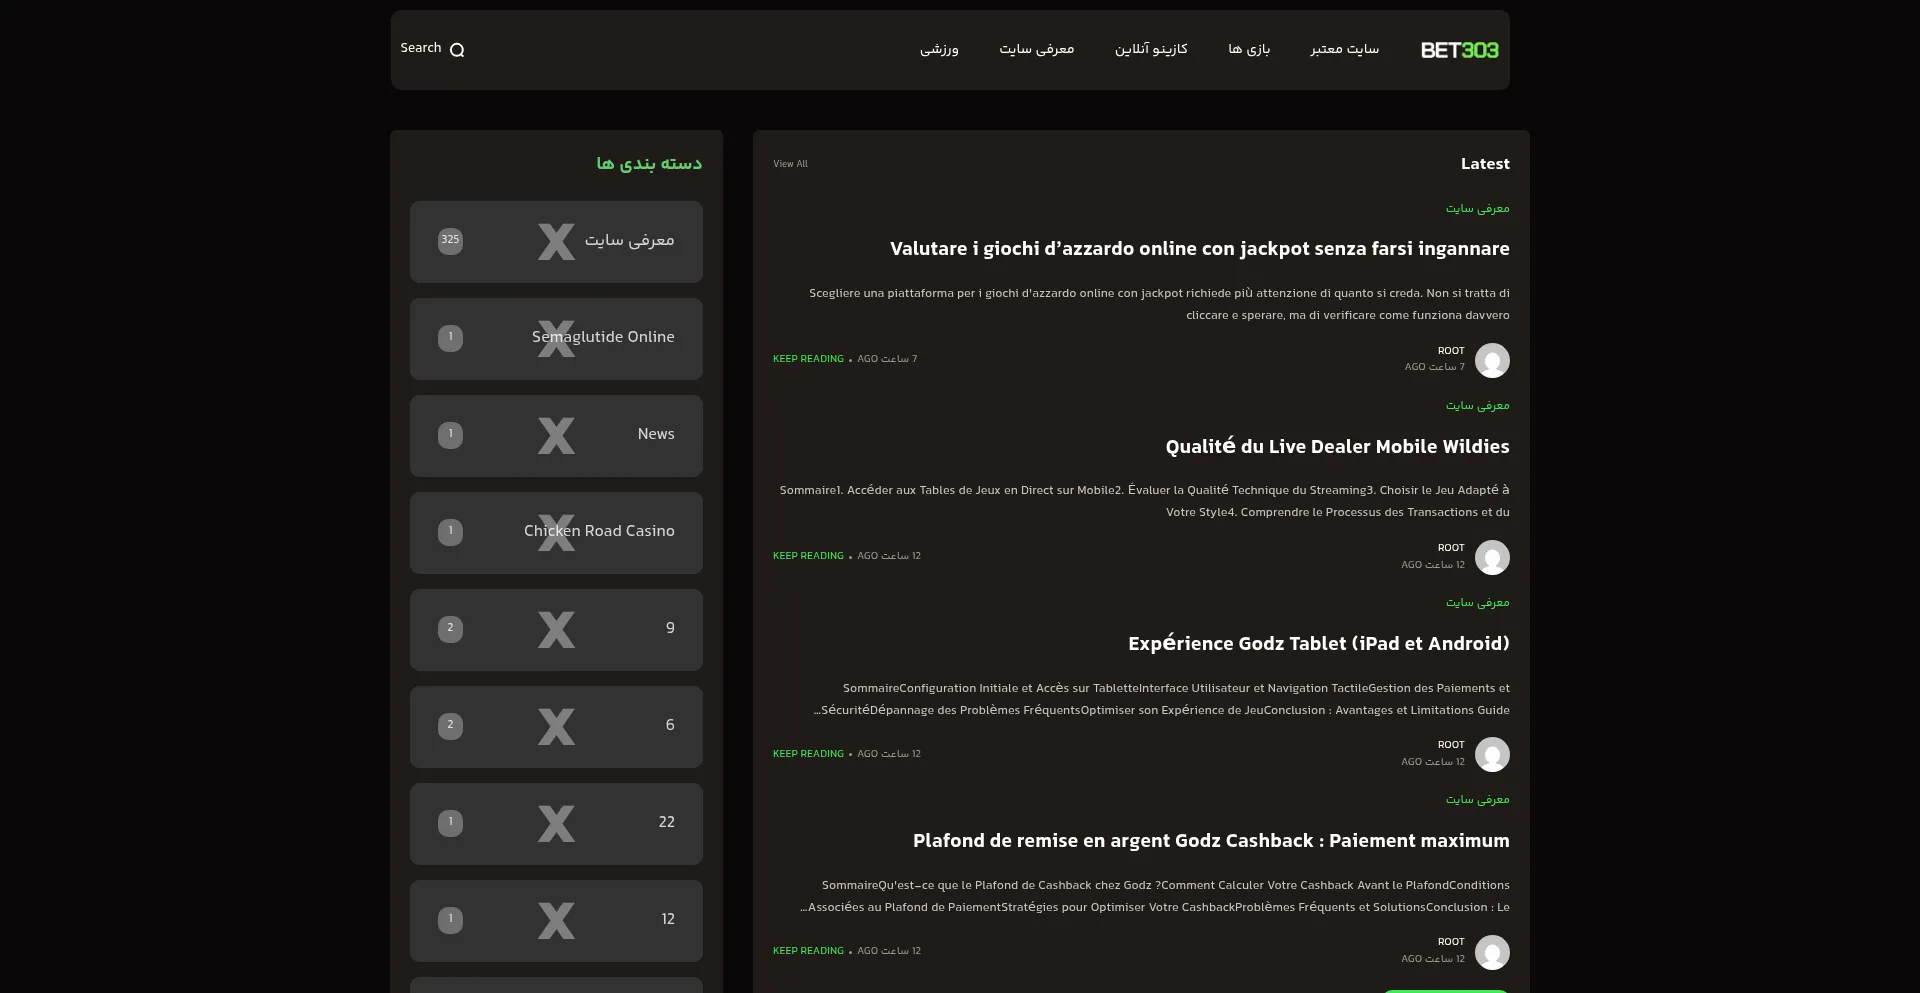This screenshot has width=1920, height=993.
Task: Open the BET303 logo home link
Action: coord(1459,50)
